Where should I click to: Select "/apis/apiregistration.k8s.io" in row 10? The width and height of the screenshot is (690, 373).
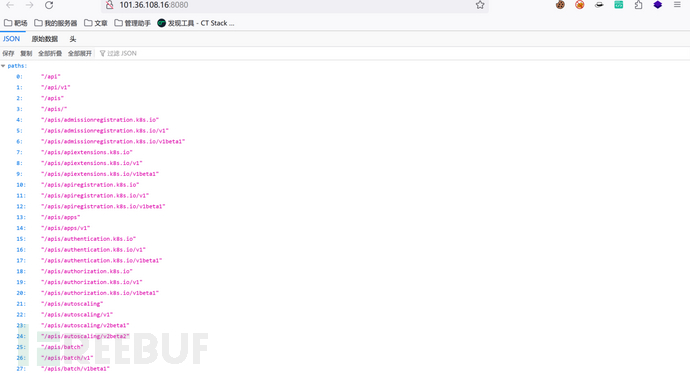90,185
